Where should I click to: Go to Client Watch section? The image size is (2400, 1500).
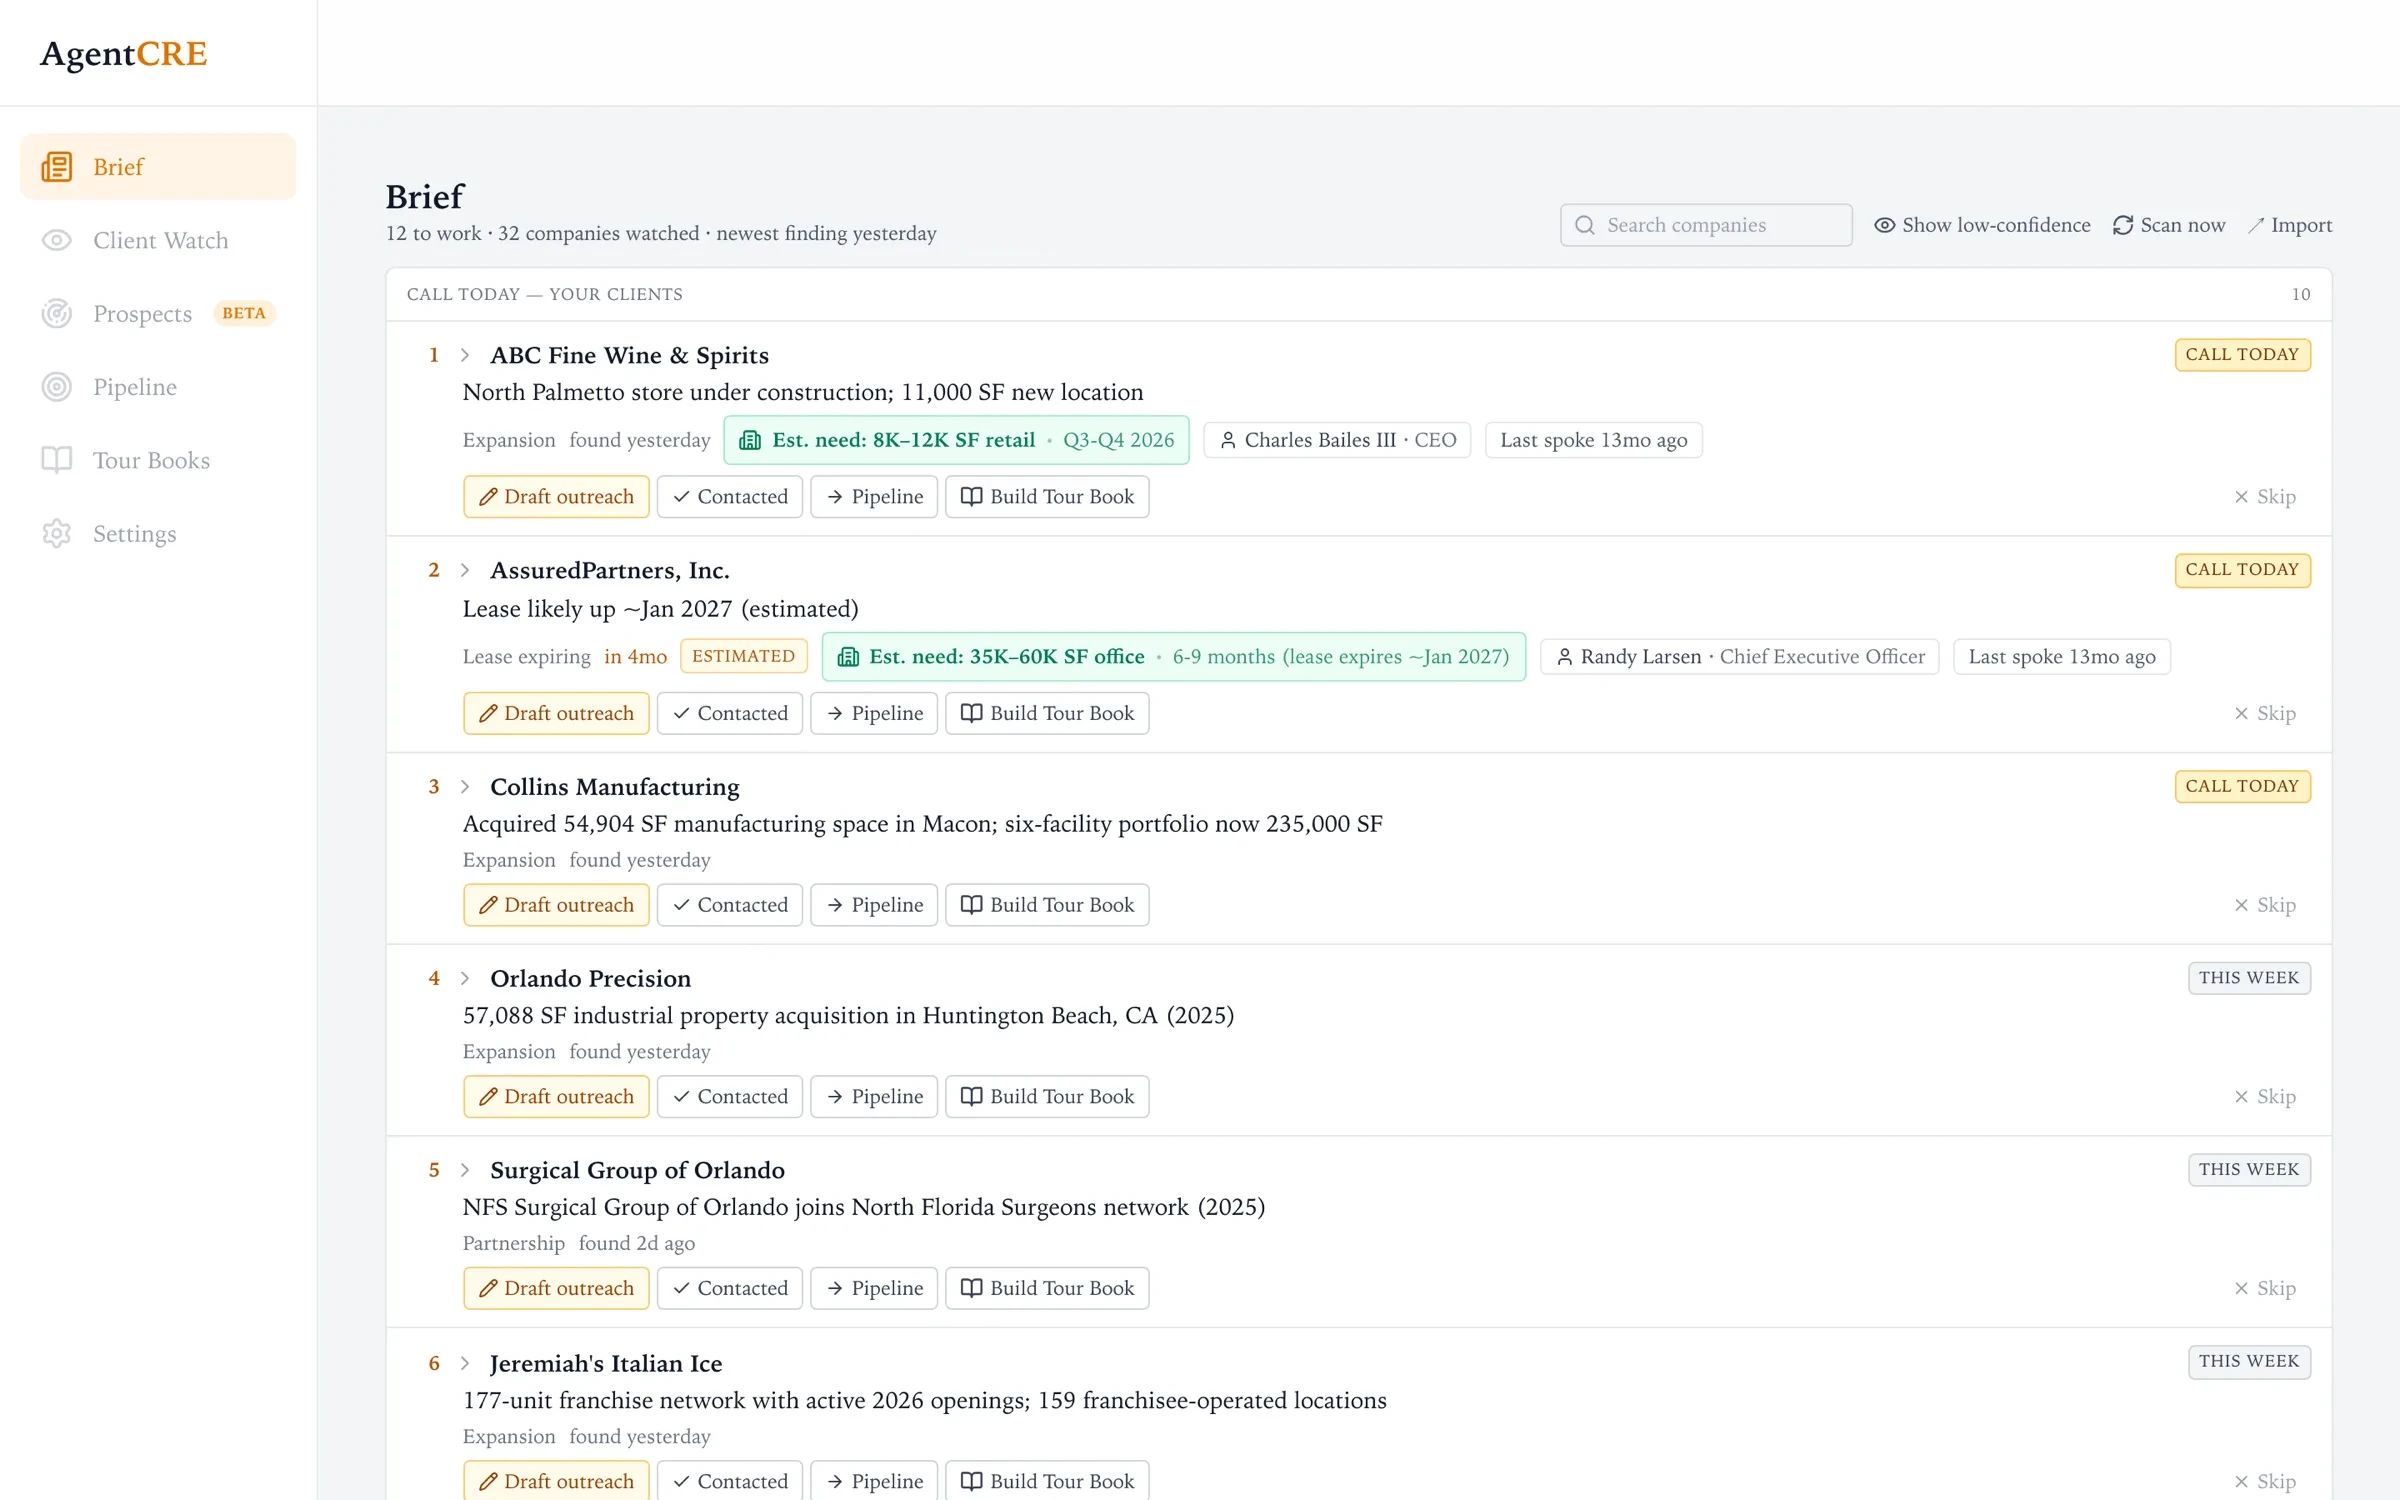tap(158, 240)
